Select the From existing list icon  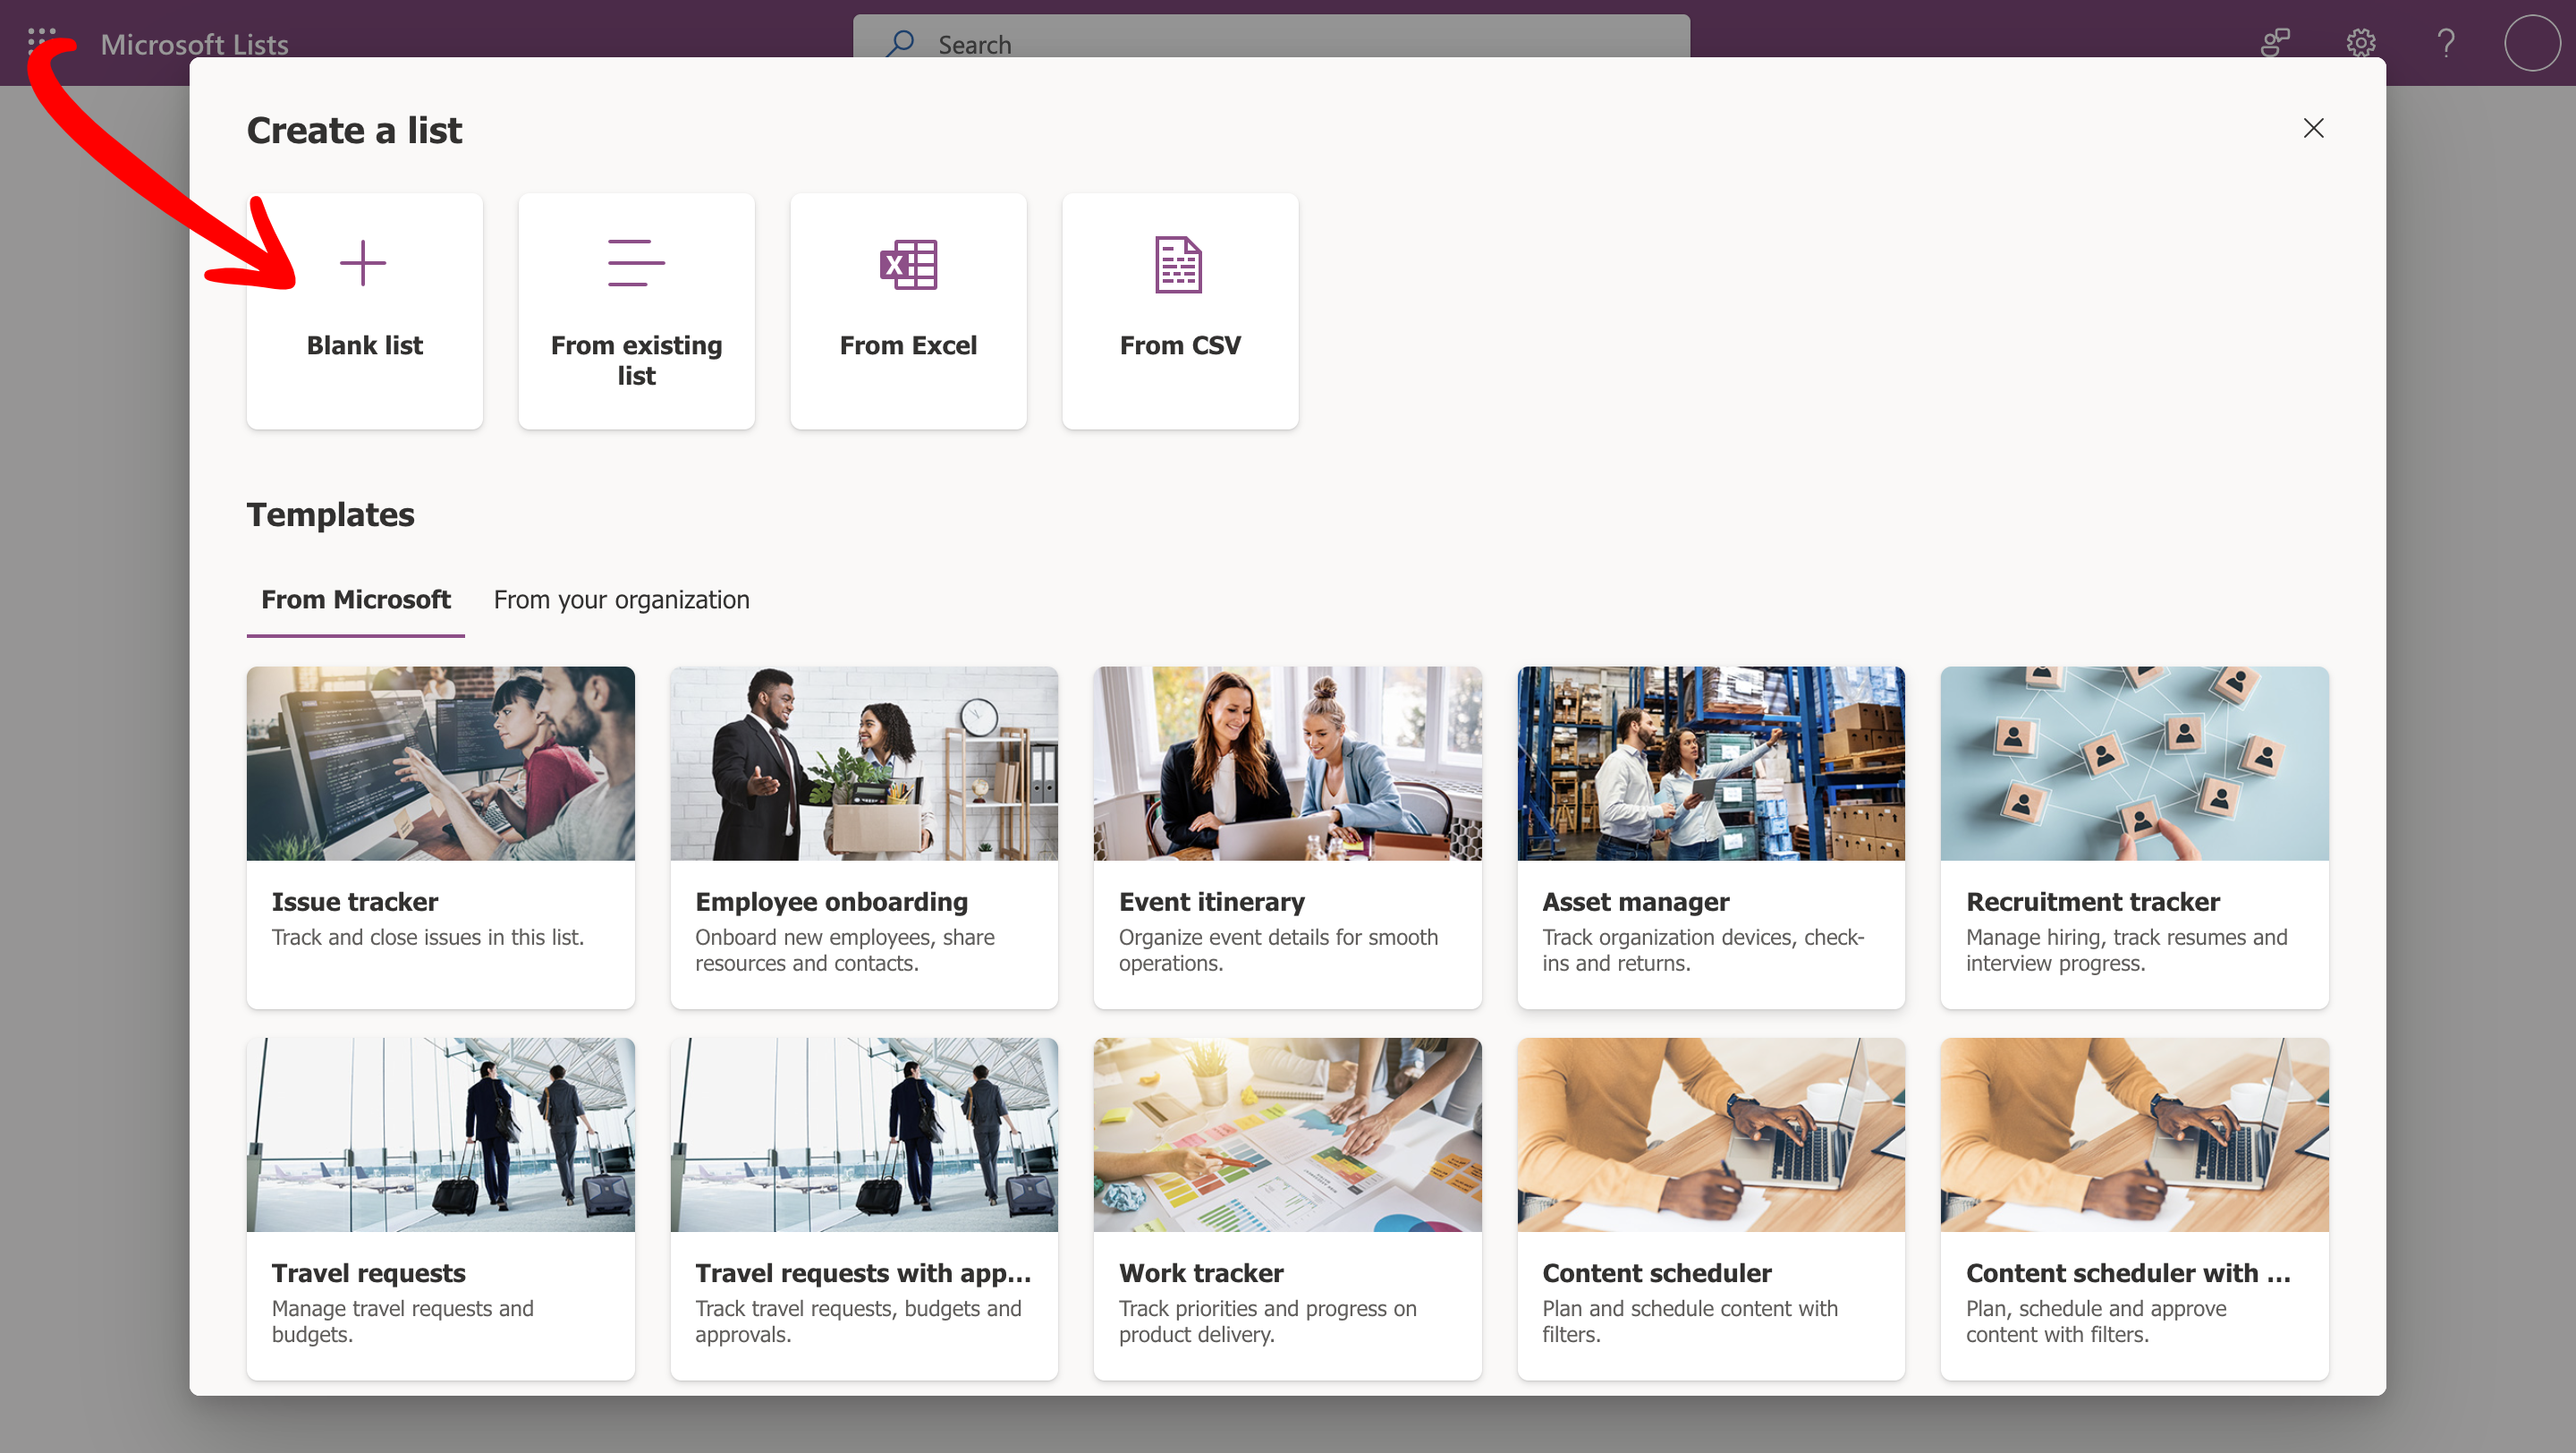click(x=635, y=264)
